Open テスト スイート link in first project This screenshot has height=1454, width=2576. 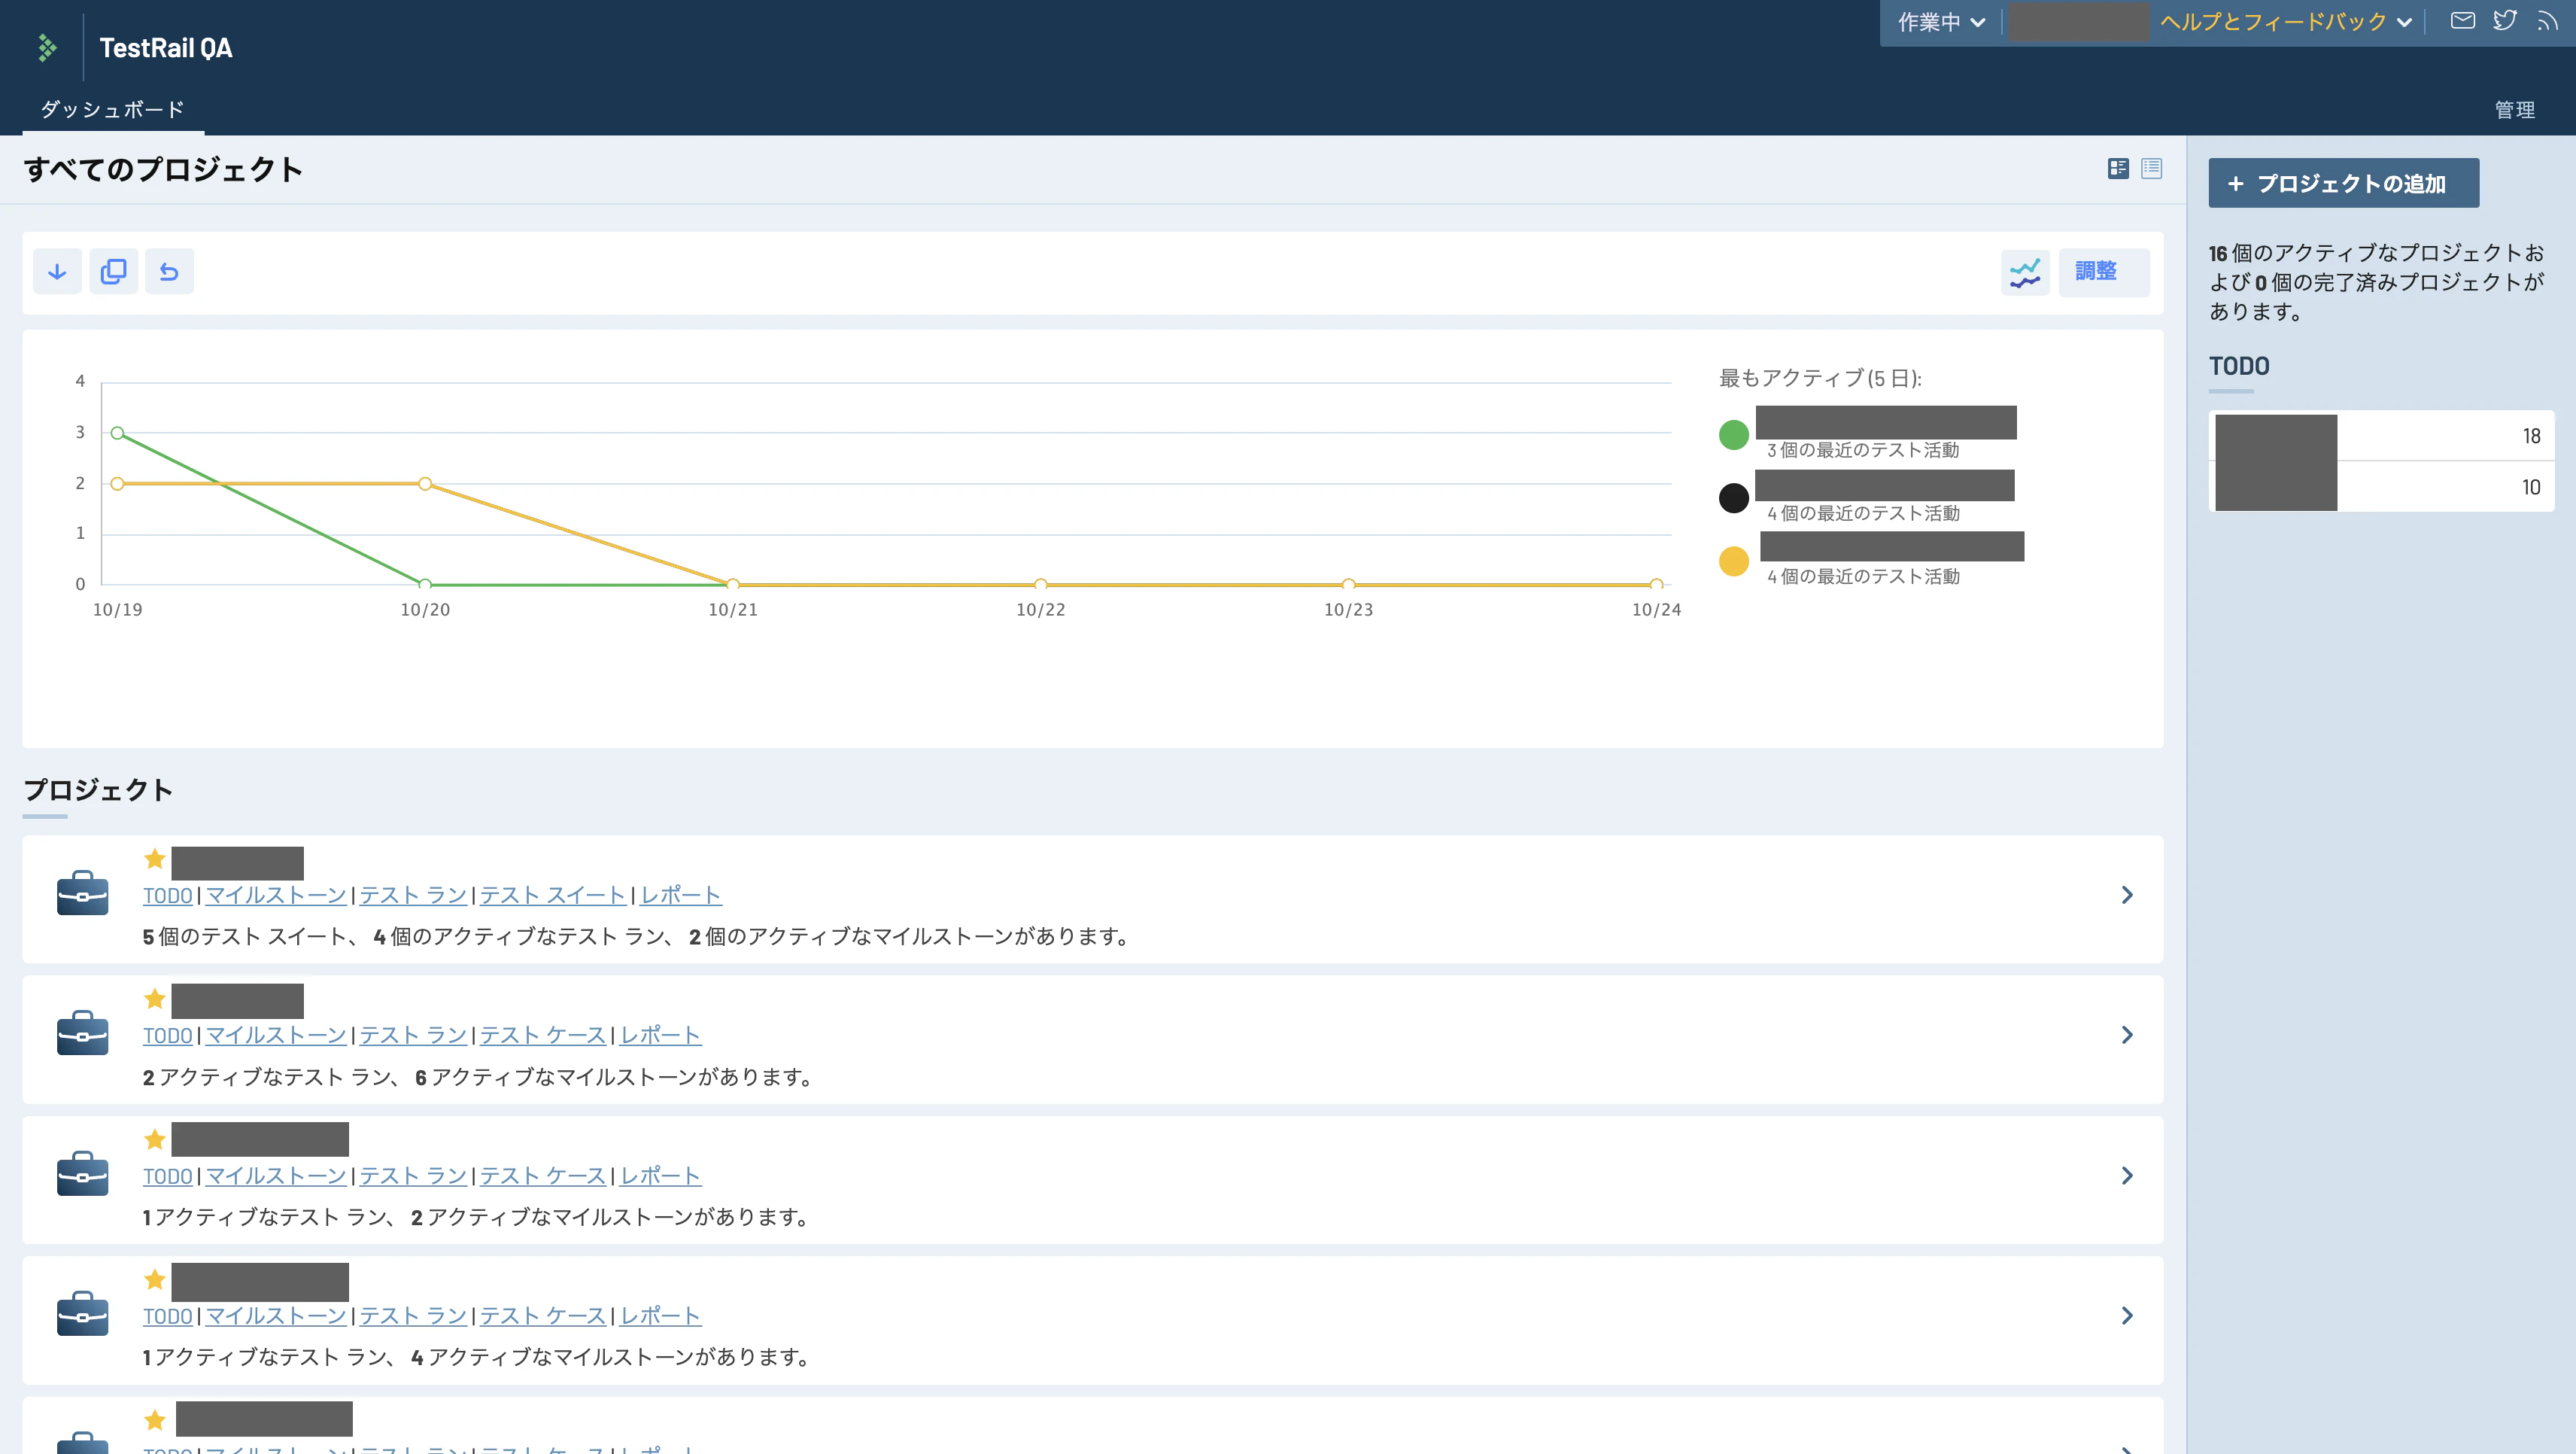pos(553,895)
